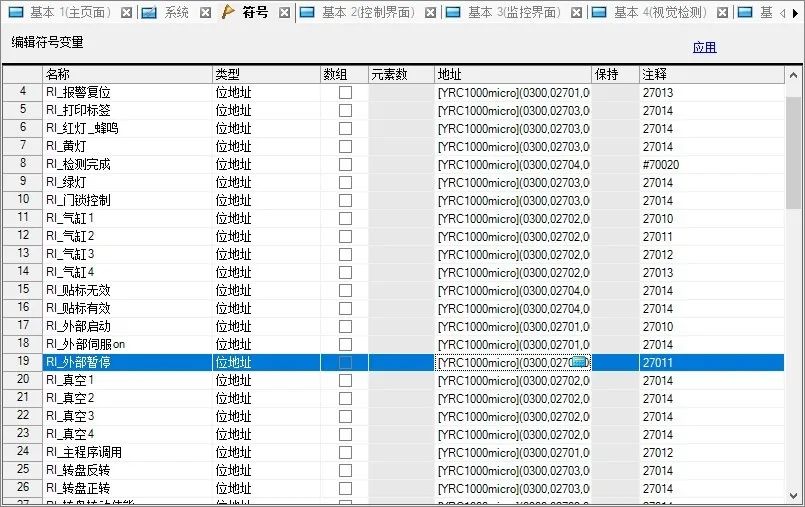Click the 系统 tab icon
The height and width of the screenshot is (507, 805).
coord(149,13)
